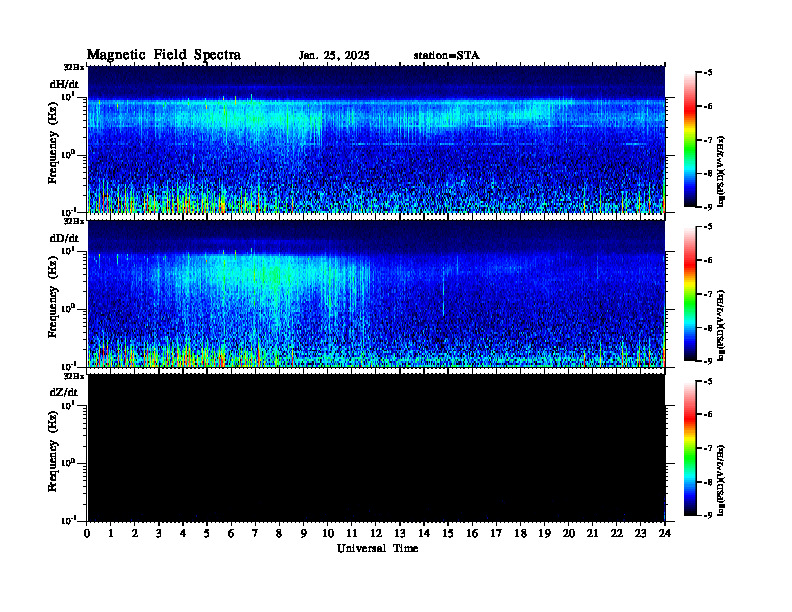Click the hour "12" tick label
Viewport: 792px width, 612px height.
[x=376, y=534]
